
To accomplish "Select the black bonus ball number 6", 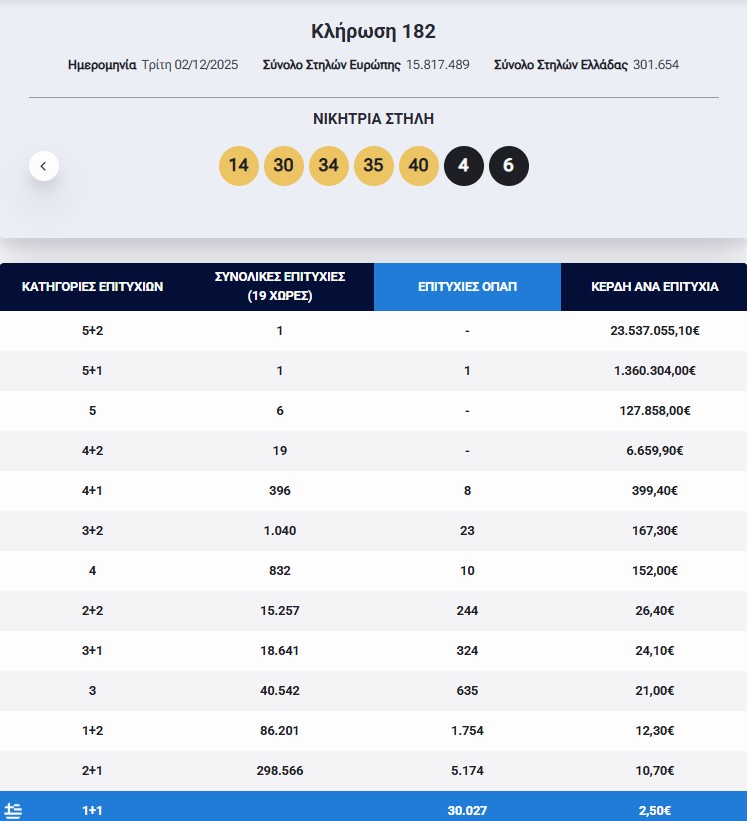I will [x=508, y=166].
